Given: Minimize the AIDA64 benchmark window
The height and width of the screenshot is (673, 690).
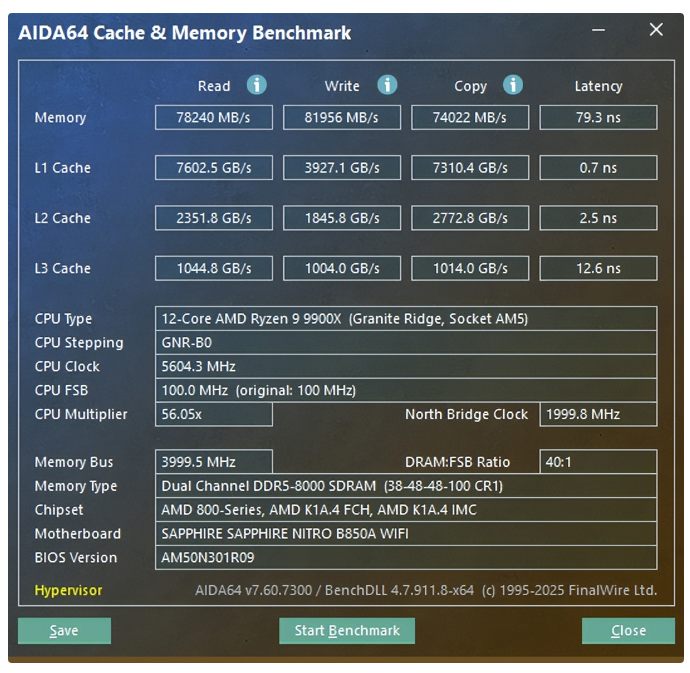Looking at the screenshot, I should pyautogui.click(x=599, y=31).
